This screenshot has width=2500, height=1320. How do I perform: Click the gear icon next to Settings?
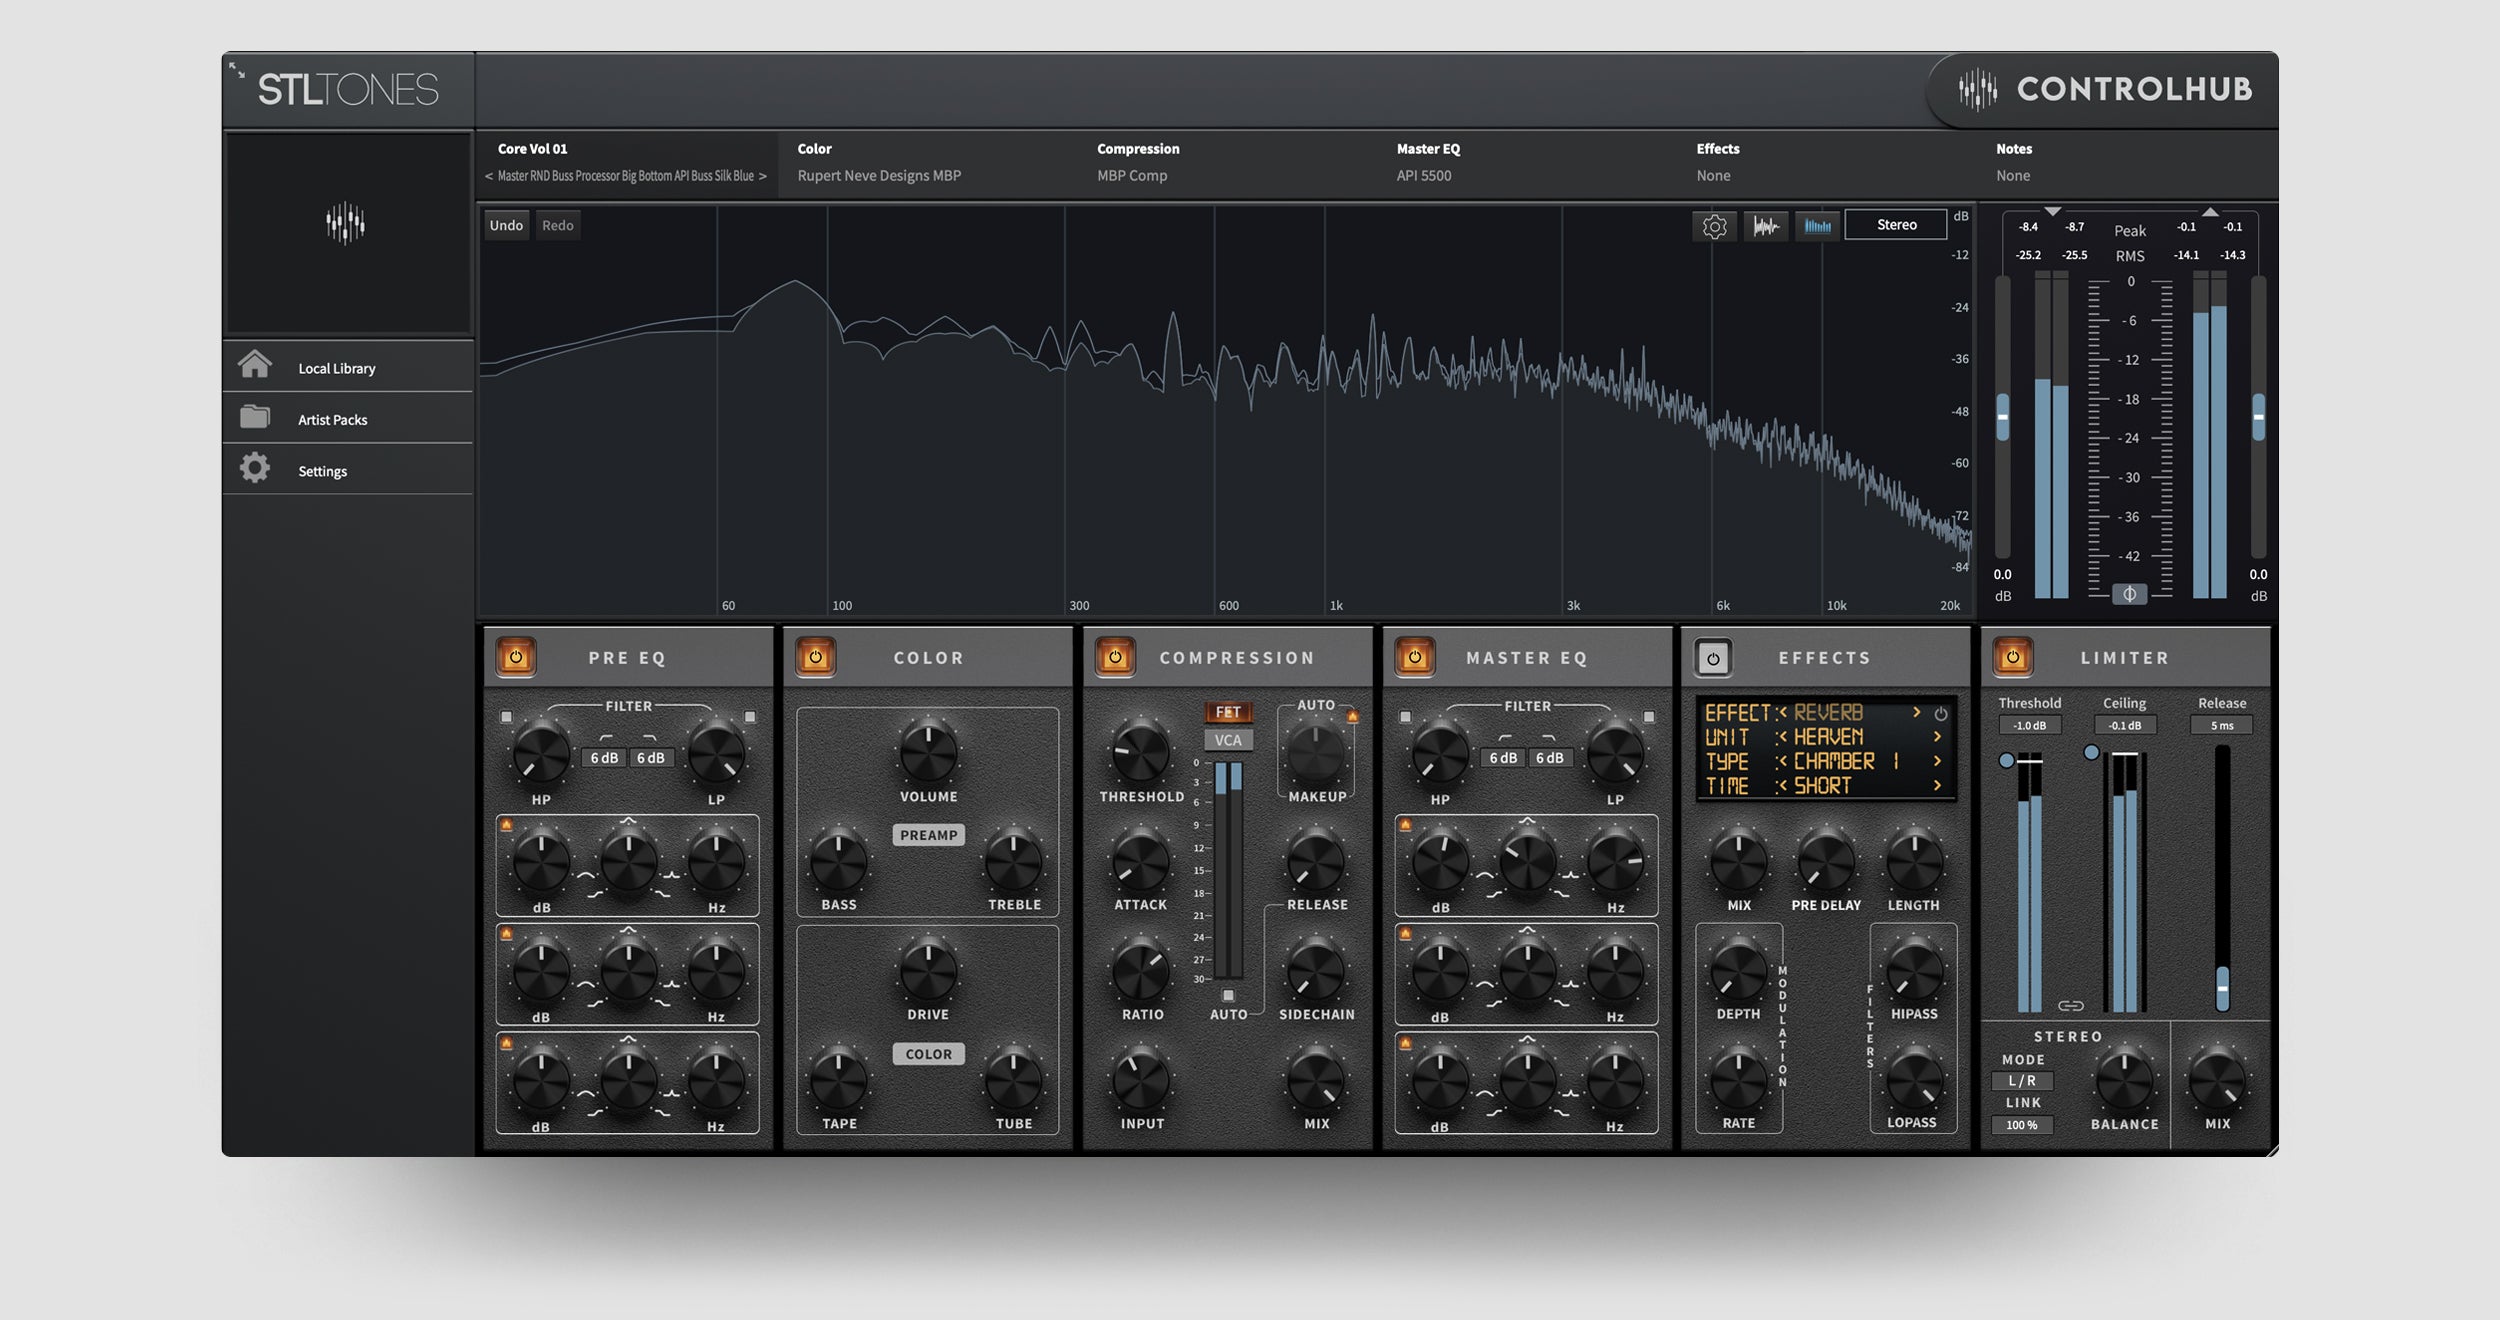click(x=255, y=468)
